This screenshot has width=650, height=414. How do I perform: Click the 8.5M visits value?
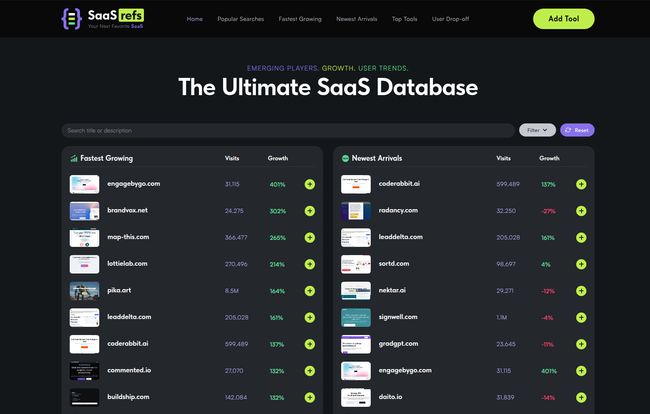232,291
